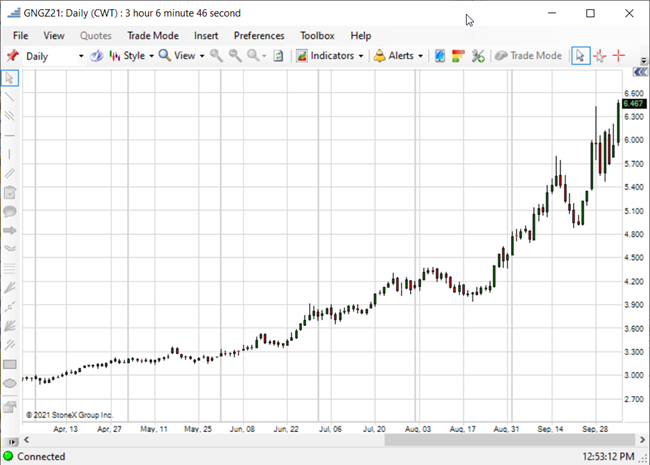
Task: Click the colored bars legend icon
Action: [x=458, y=56]
